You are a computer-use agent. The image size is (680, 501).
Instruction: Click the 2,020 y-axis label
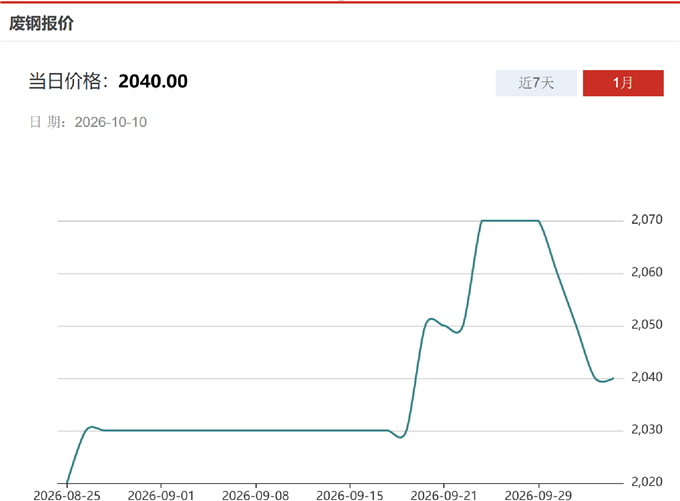[647, 481]
